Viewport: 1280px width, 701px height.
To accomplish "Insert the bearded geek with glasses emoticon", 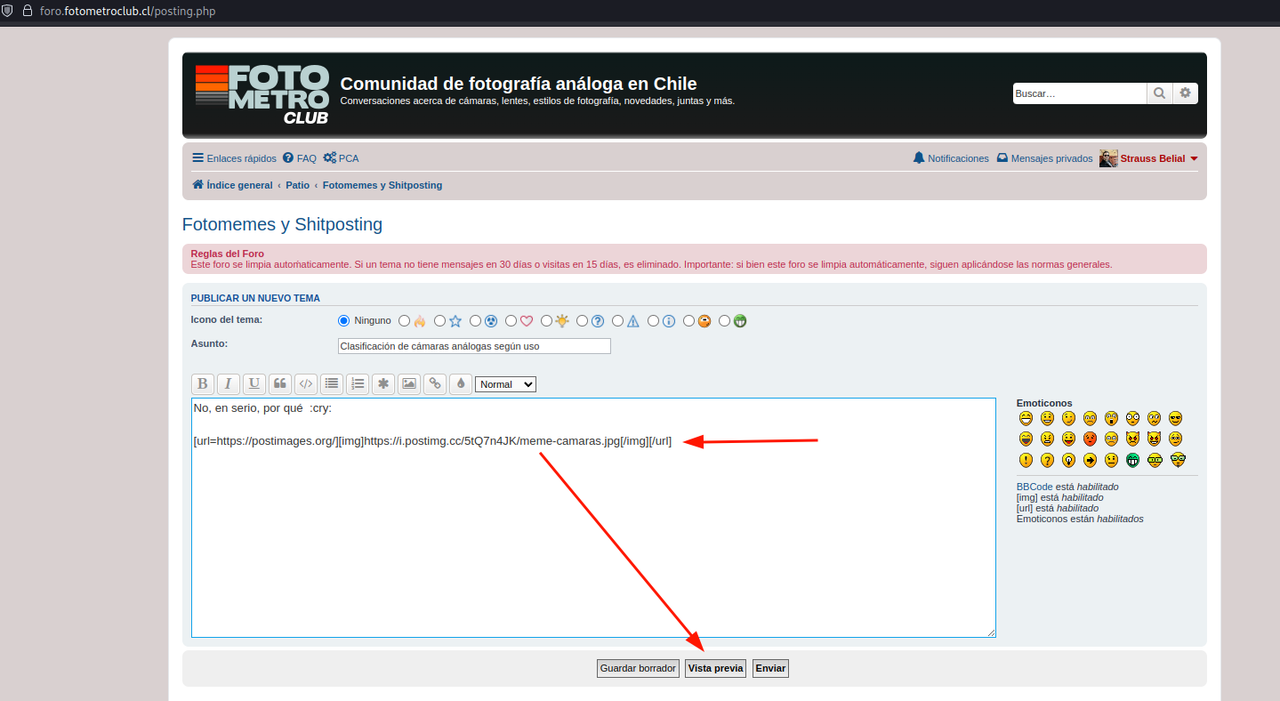I will pyautogui.click(x=1178, y=460).
